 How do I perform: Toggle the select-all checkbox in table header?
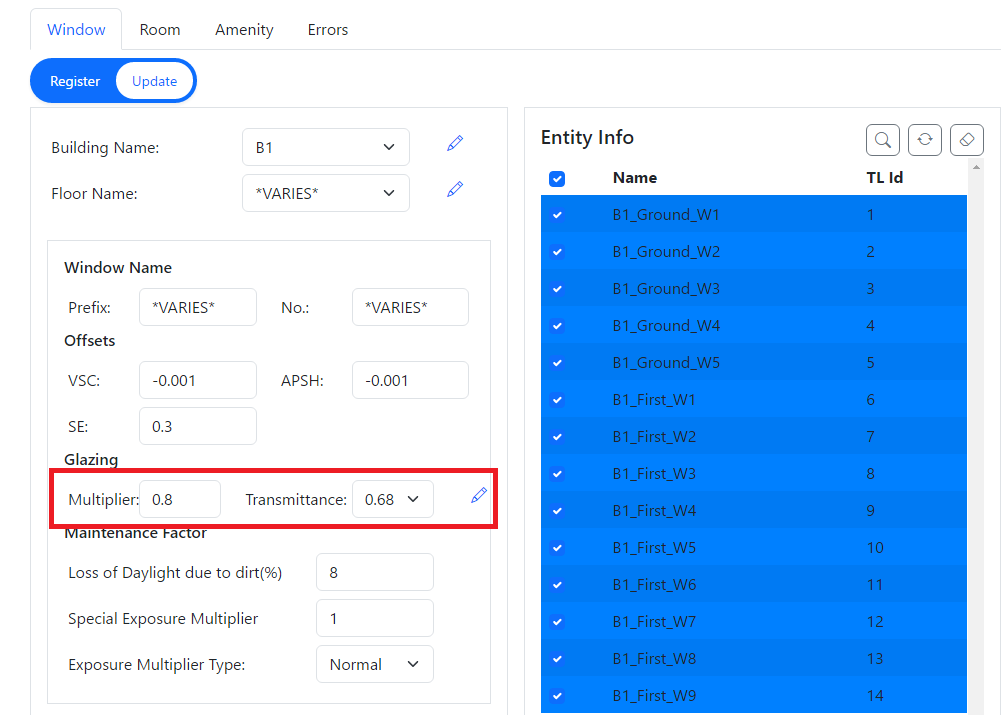click(x=557, y=178)
